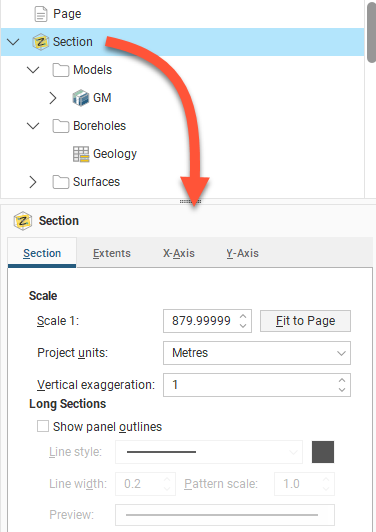This screenshot has width=376, height=532.
Task: Click the Surfaces folder icon
Action: click(61, 182)
